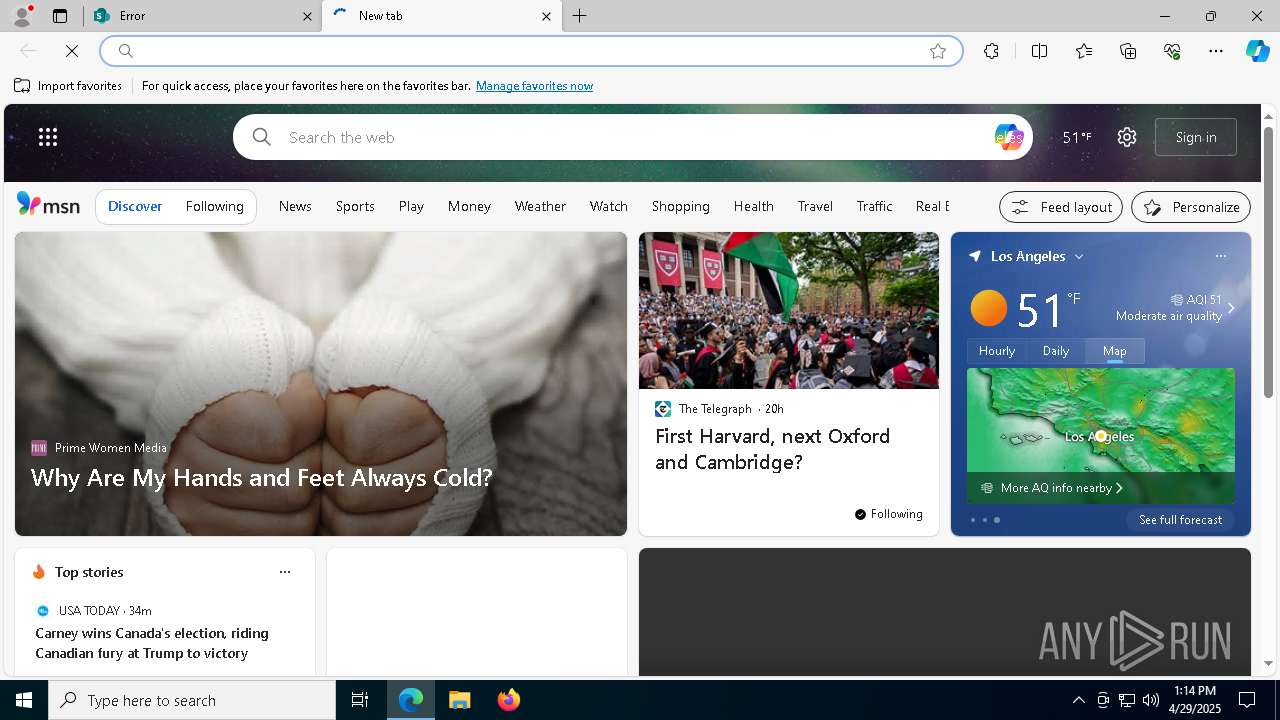Click the address bar
This screenshot has height=720, width=1280.
click(x=531, y=51)
